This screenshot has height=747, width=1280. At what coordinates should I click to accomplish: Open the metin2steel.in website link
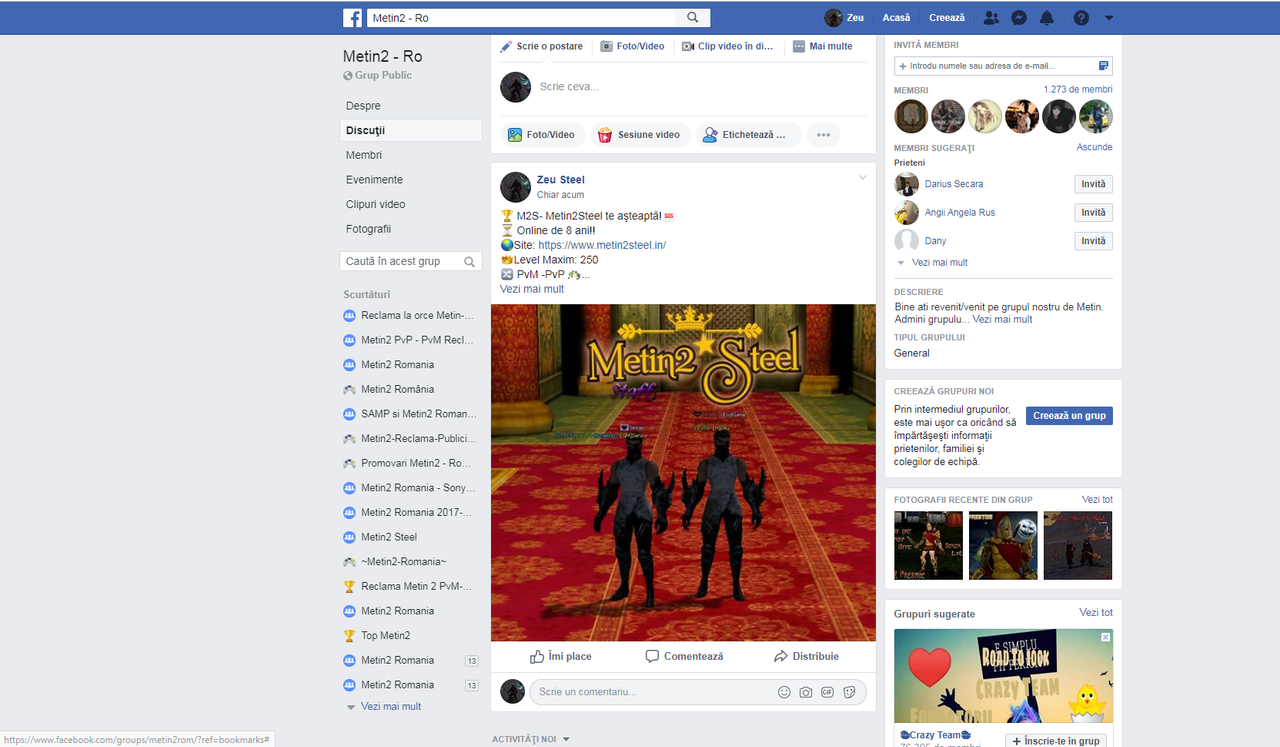coord(602,245)
